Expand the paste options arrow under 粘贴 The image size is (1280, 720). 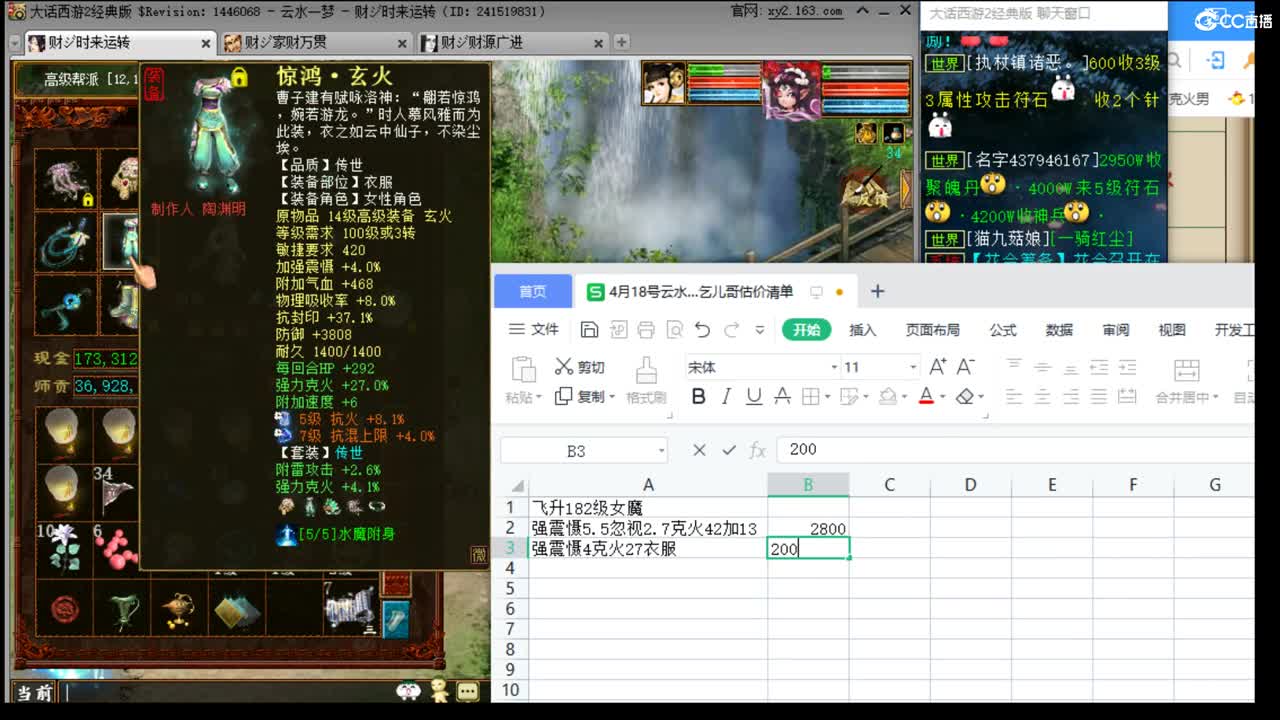point(538,398)
